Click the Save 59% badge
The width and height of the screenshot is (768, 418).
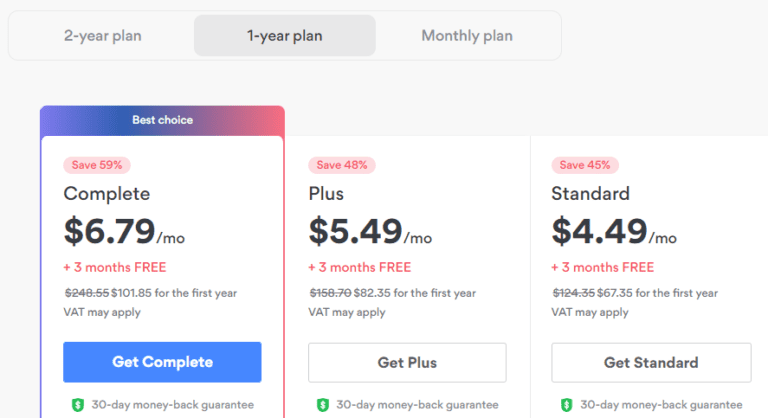pos(97,165)
